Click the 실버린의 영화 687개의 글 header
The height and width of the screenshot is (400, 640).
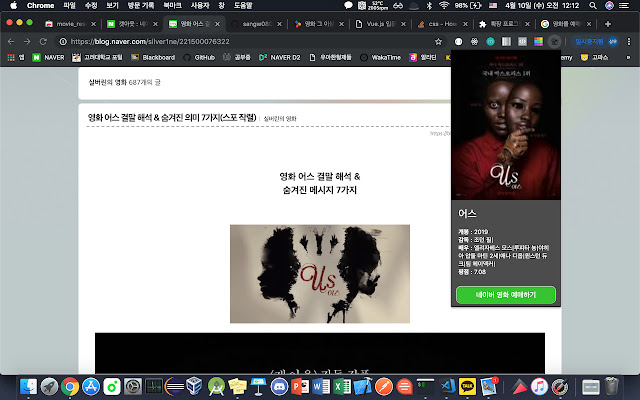(124, 82)
